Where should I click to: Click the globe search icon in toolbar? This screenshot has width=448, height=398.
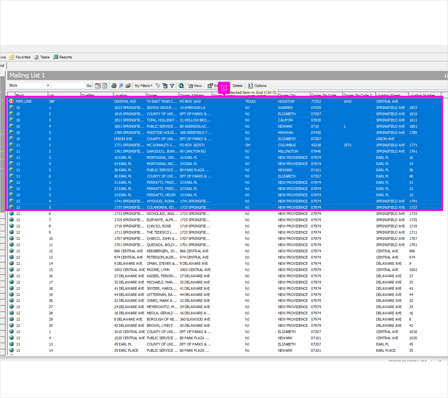point(181,86)
